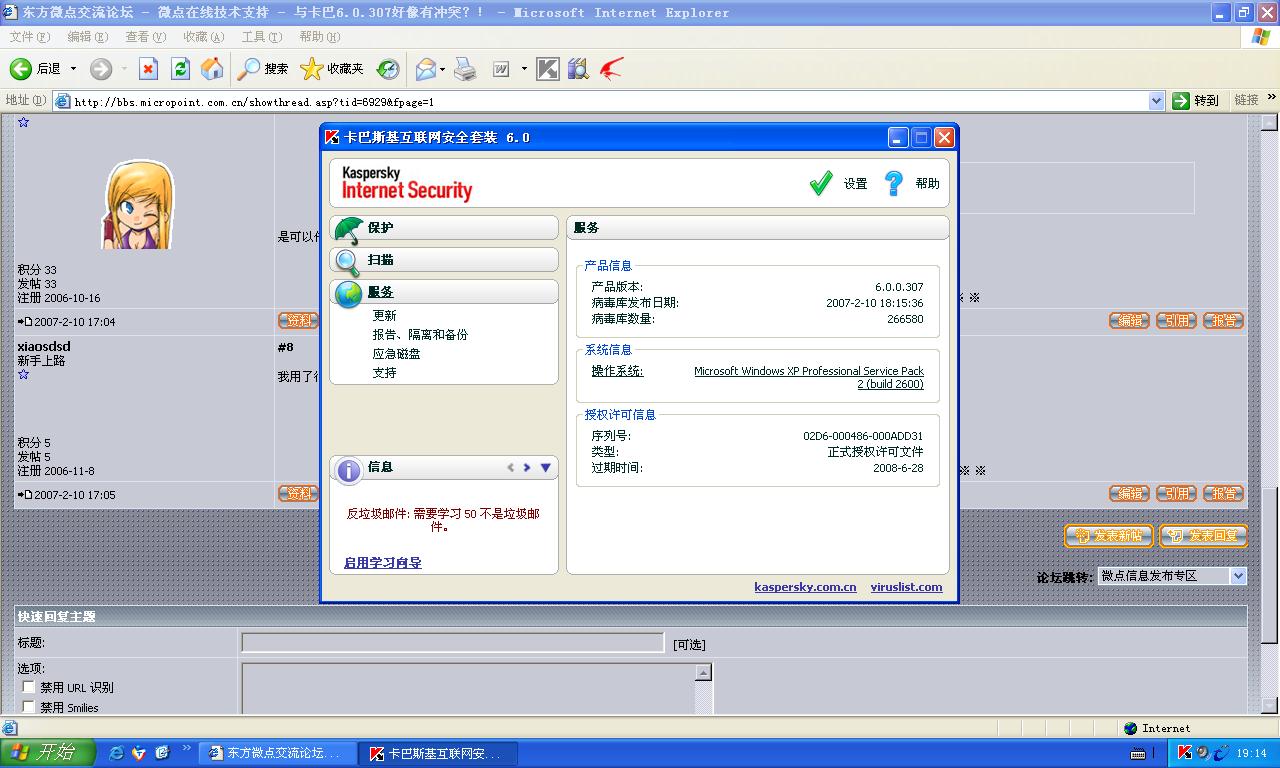The image size is (1280, 768).
Task: Open the kaspersky.com.cn link
Action: pyautogui.click(x=805, y=587)
